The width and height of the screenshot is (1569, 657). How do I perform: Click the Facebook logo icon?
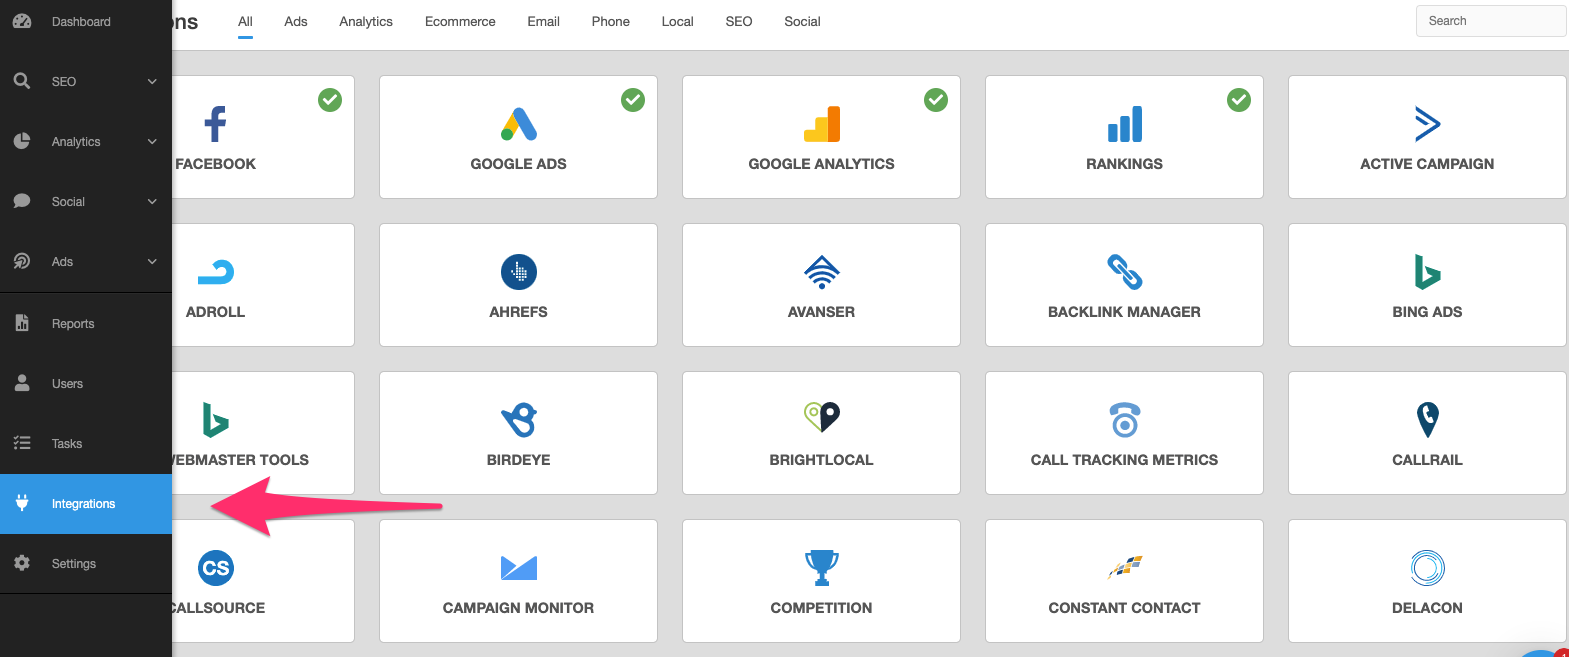pos(215,124)
